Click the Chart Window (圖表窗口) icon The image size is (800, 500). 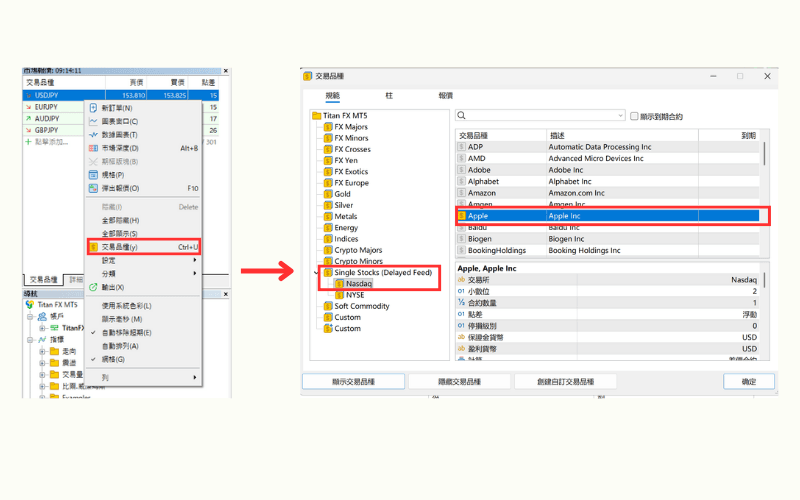click(x=93, y=121)
